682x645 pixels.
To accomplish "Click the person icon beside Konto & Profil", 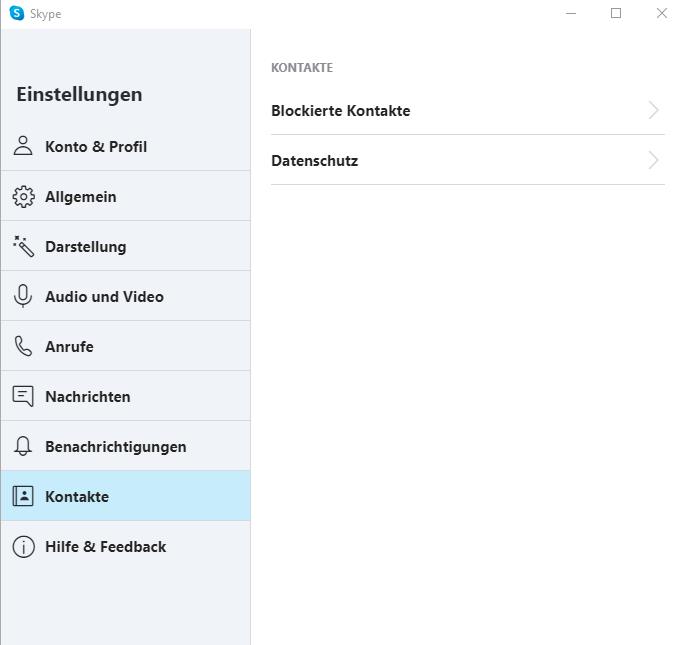I will pyautogui.click(x=23, y=146).
